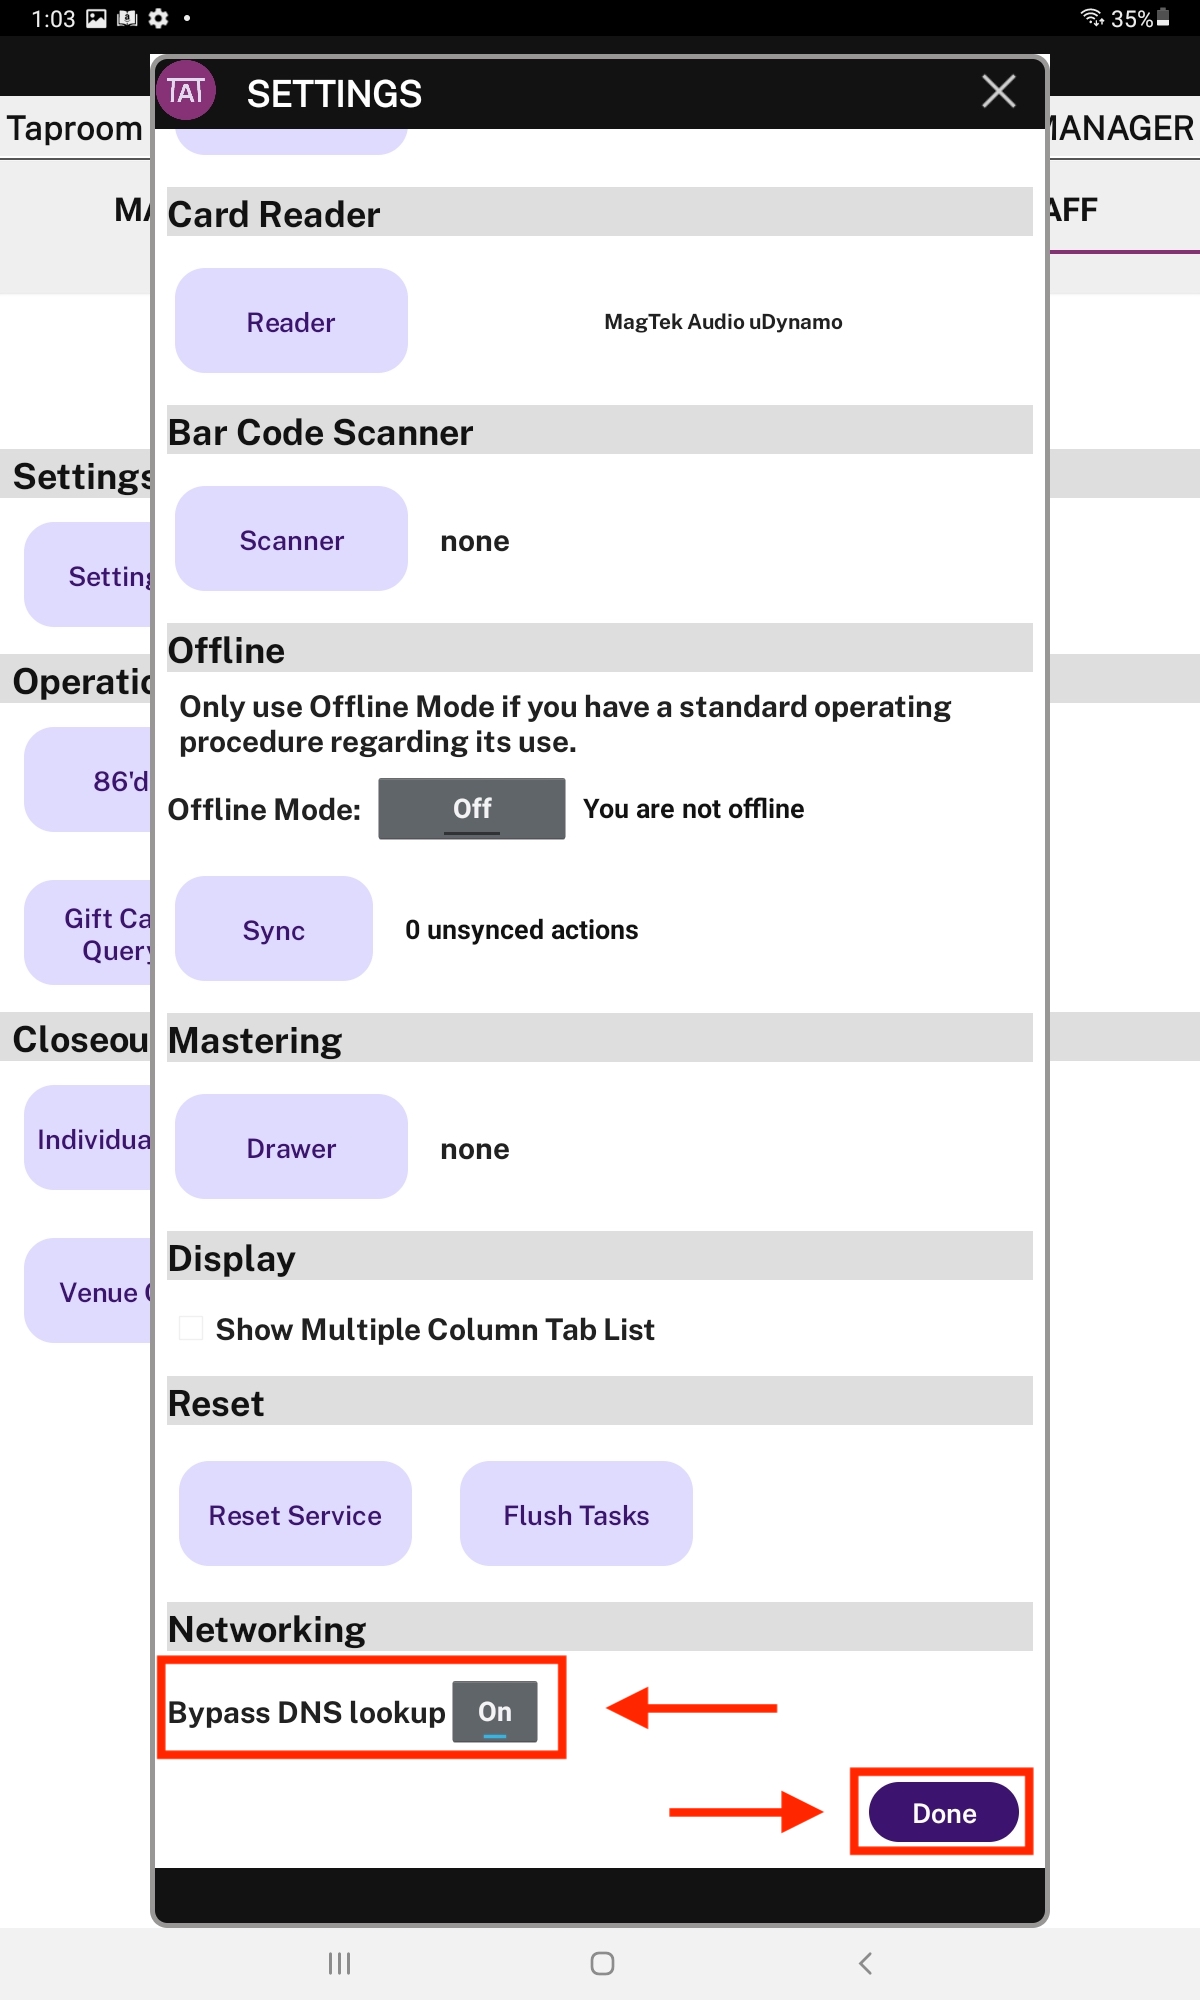Open the card Reader selection
Screen dimensions: 1200x2000
[291, 321]
